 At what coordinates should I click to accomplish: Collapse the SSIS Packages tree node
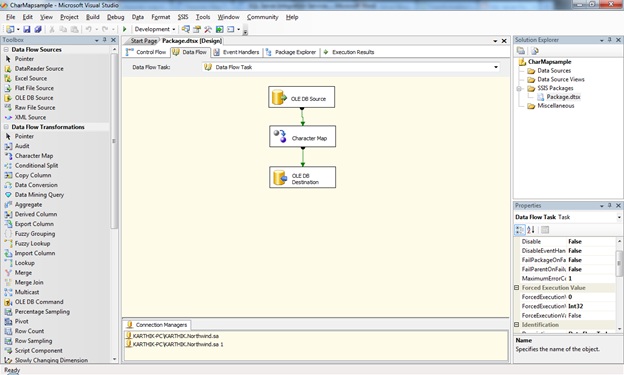[x=519, y=88]
